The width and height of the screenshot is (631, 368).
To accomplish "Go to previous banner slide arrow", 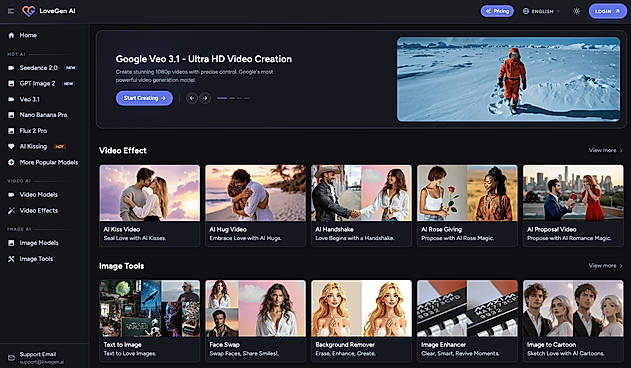I will (192, 98).
